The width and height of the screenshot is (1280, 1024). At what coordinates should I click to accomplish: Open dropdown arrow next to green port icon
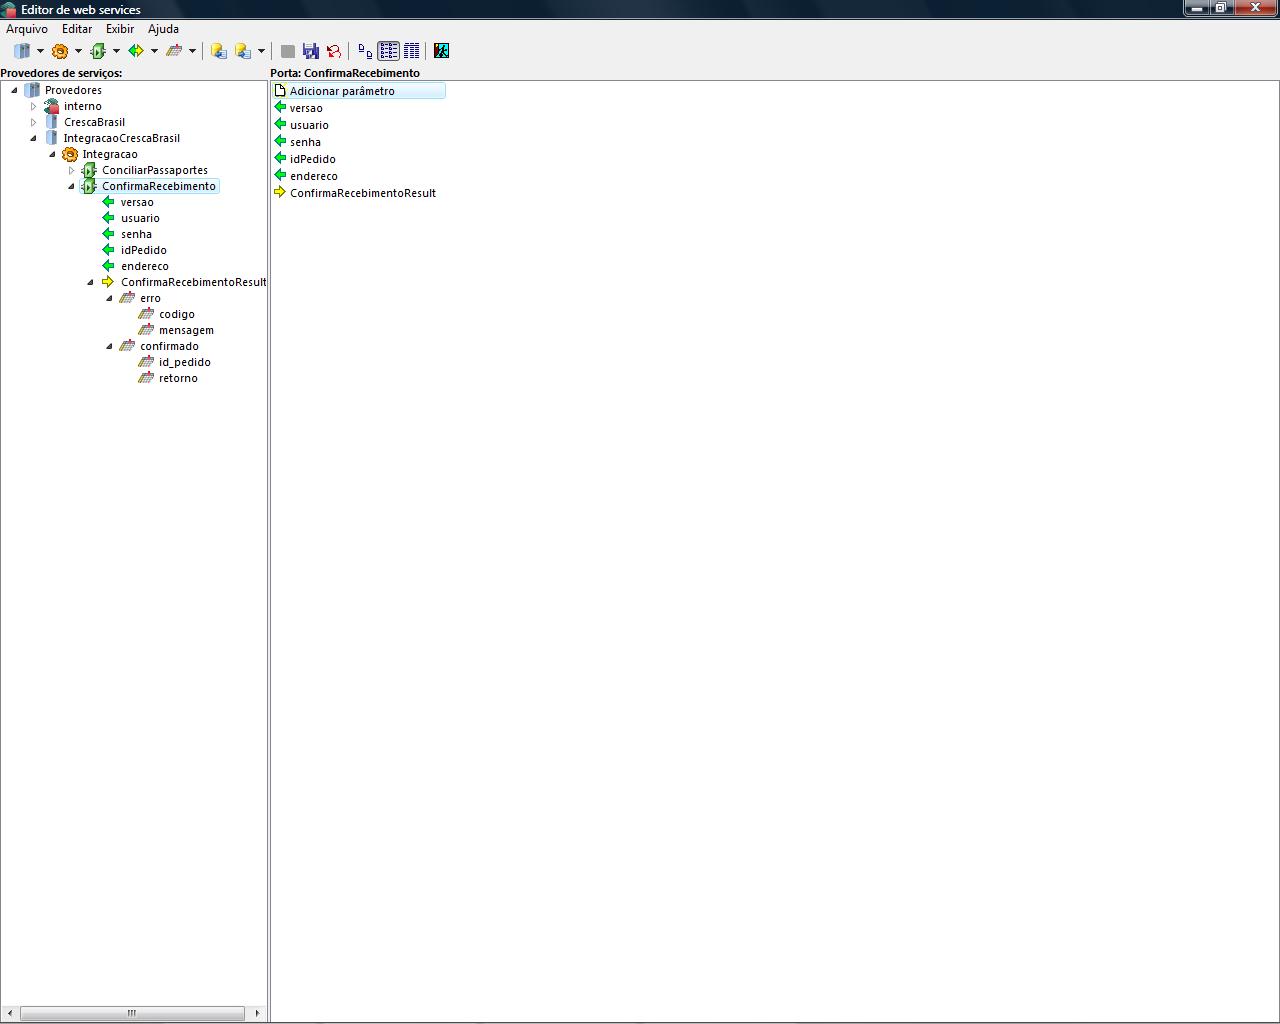[116, 51]
